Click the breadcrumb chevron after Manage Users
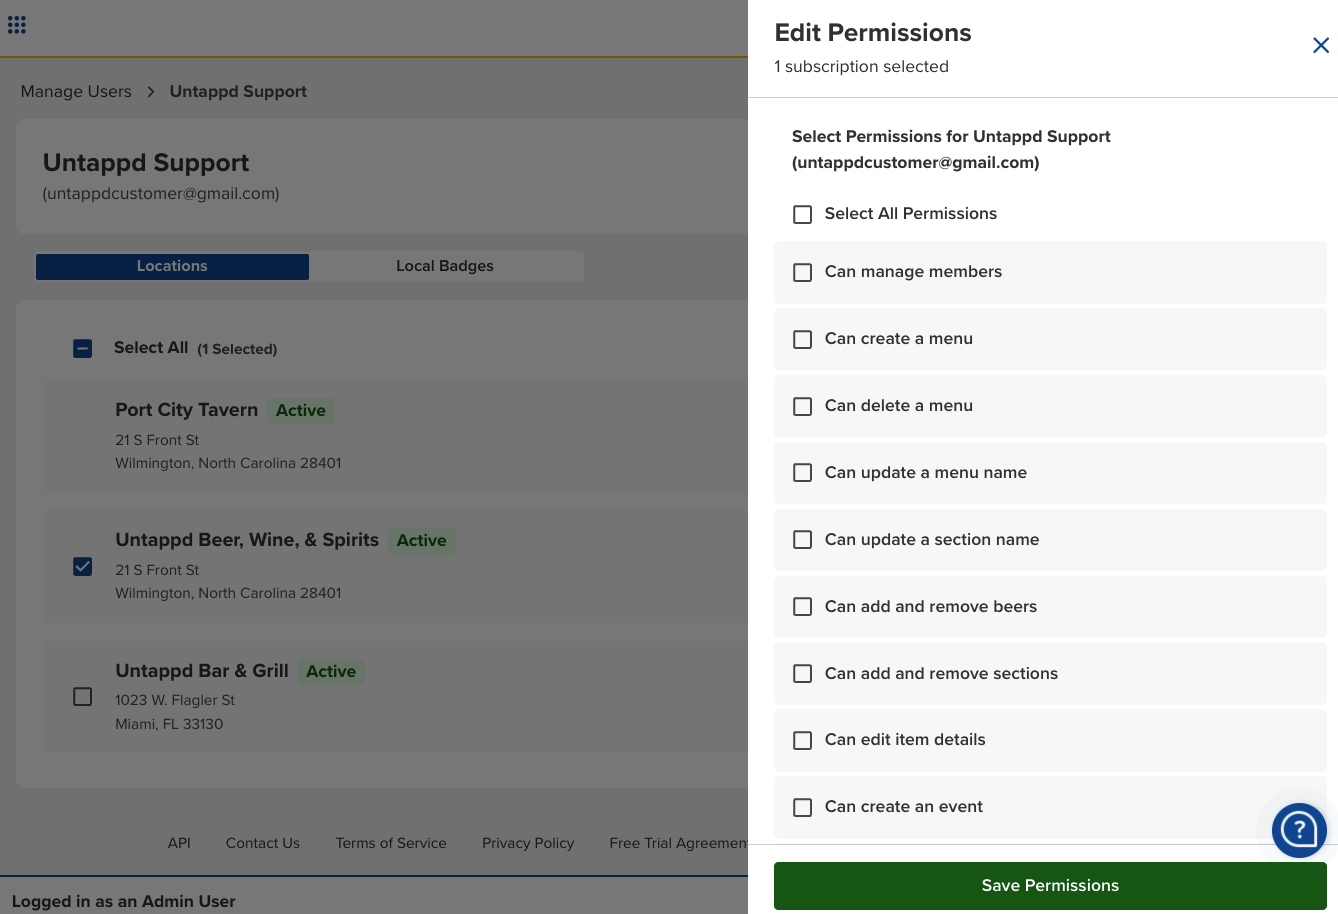The height and width of the screenshot is (914, 1338). pos(151,92)
